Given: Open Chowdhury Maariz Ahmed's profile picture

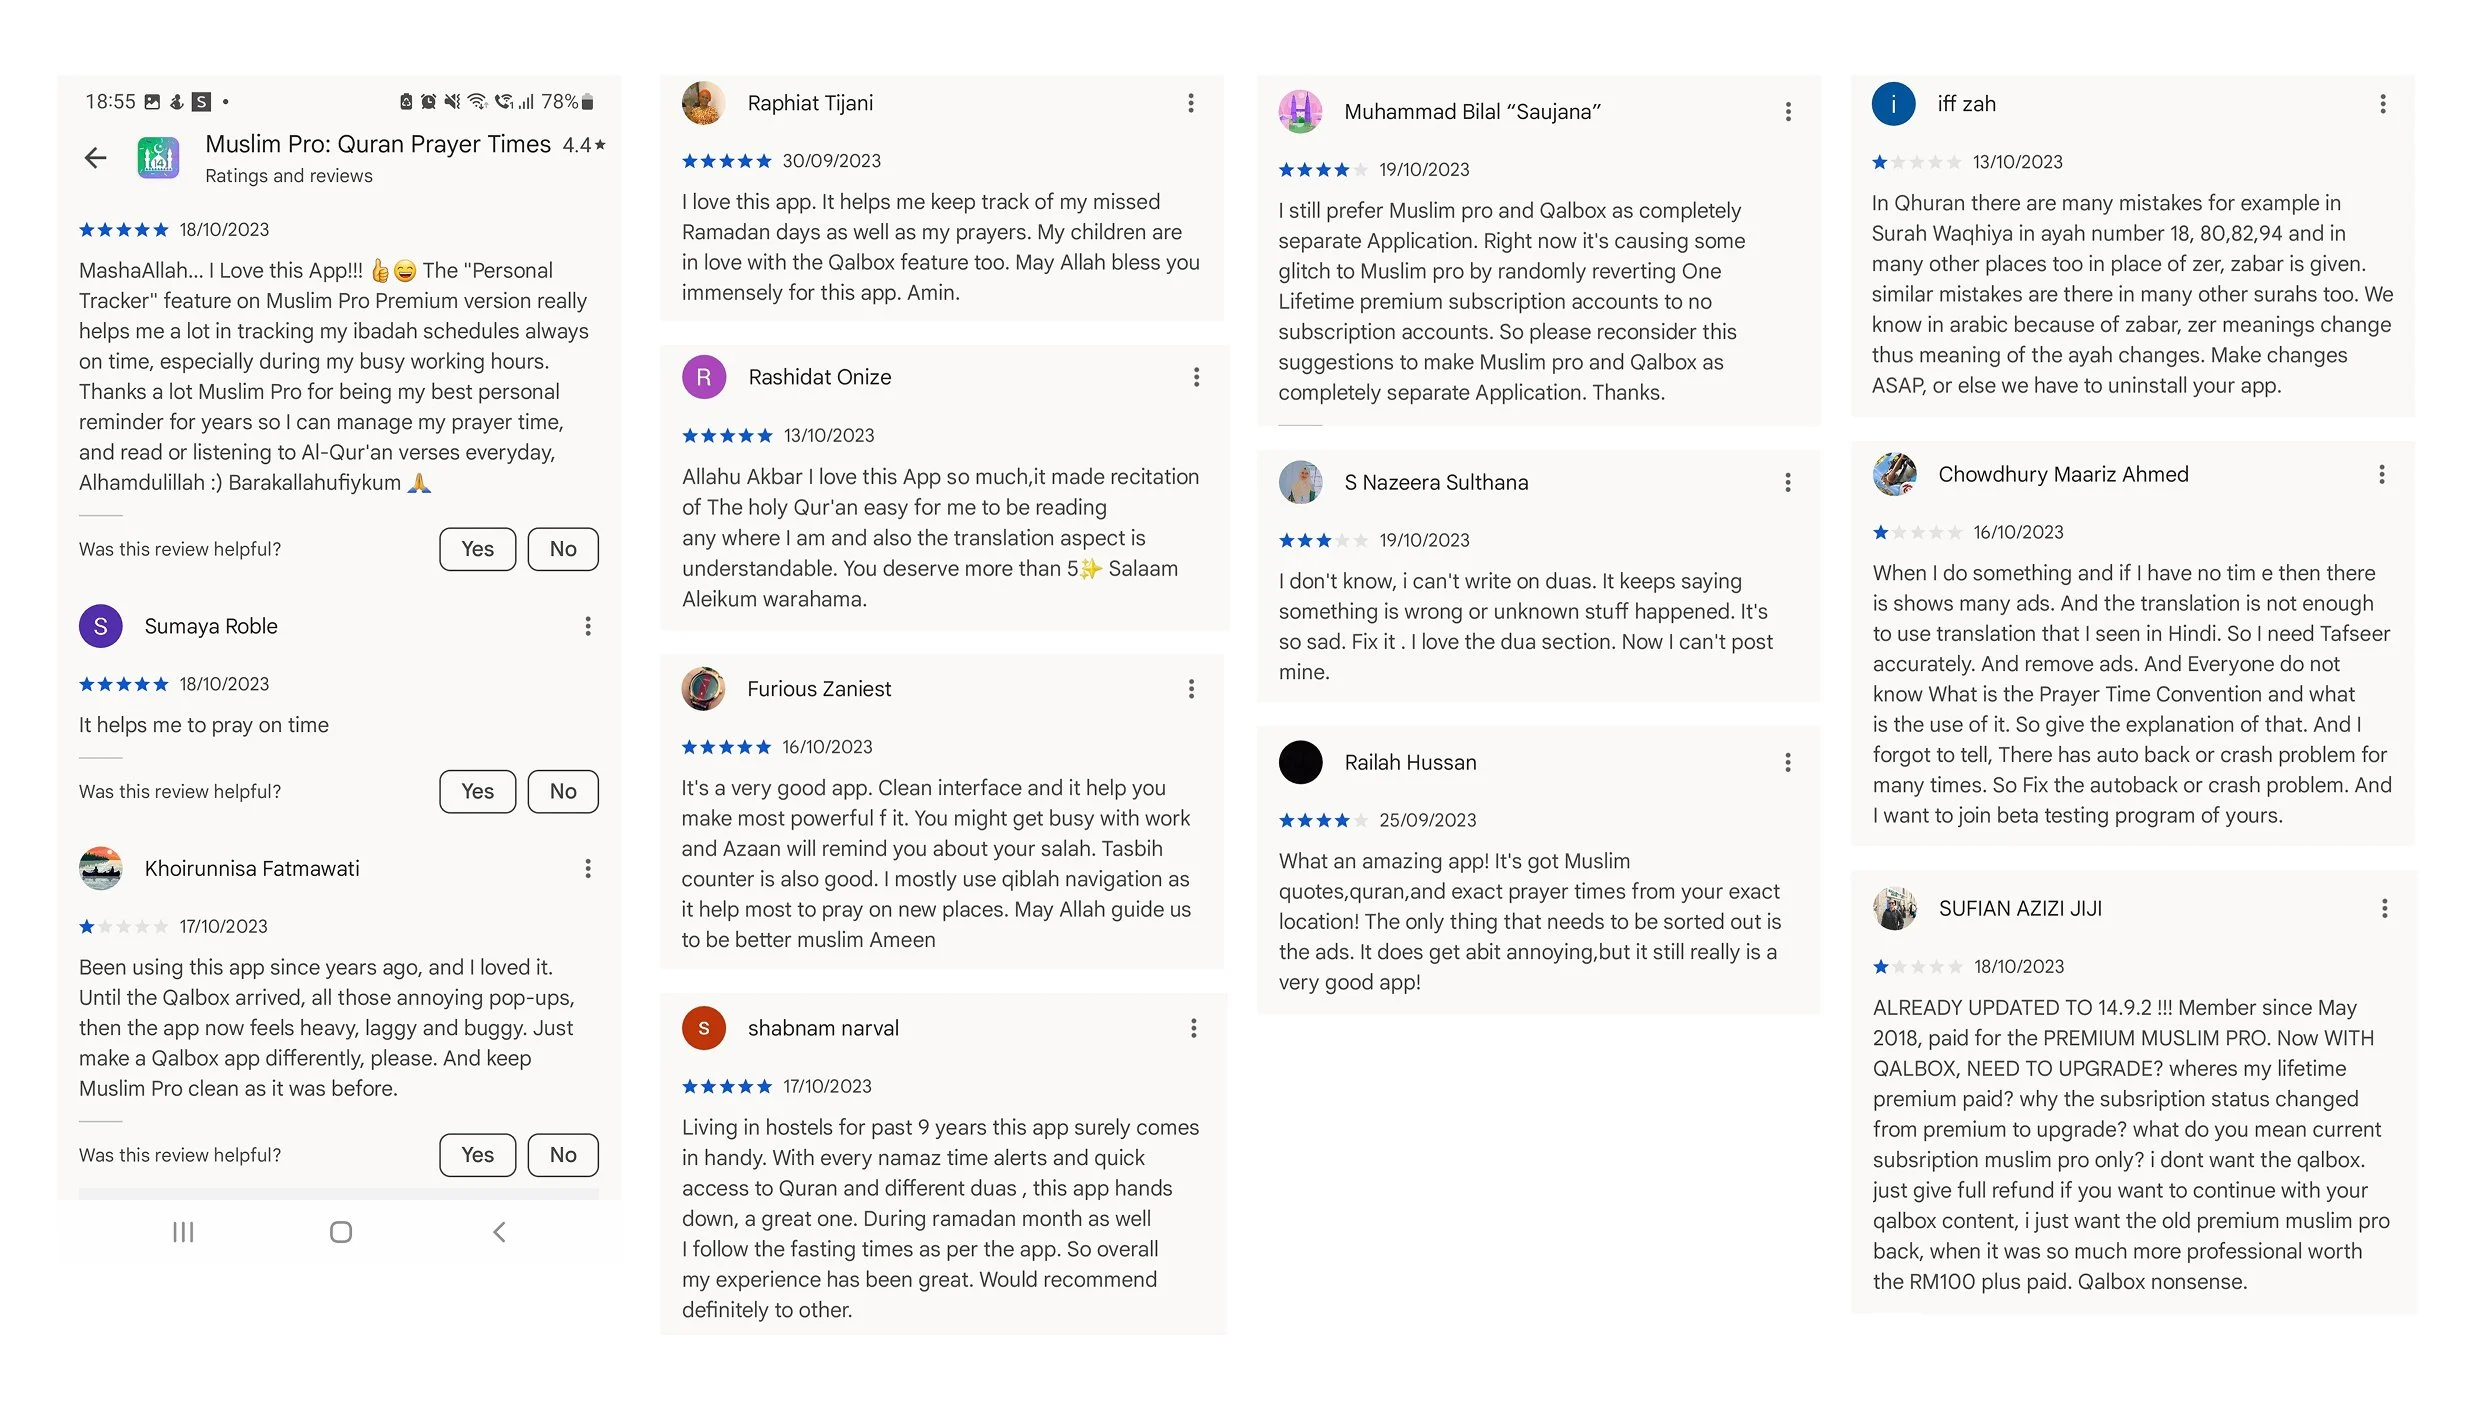Looking at the screenshot, I should pyautogui.click(x=1895, y=474).
